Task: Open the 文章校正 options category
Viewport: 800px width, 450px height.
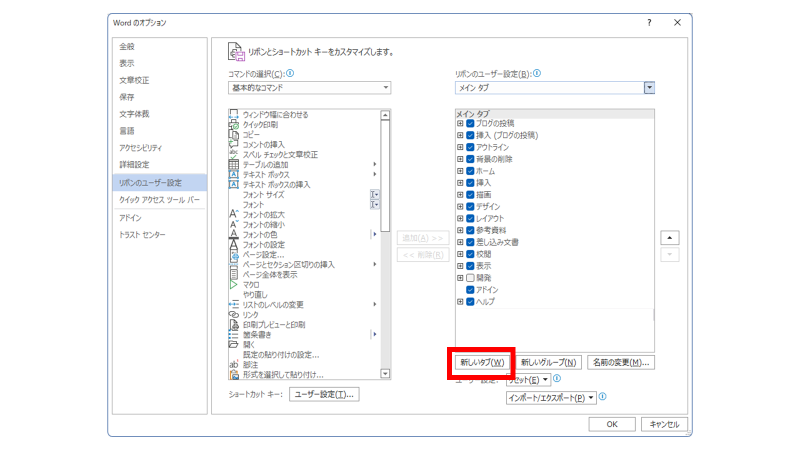Action: pyautogui.click(x=160, y=80)
